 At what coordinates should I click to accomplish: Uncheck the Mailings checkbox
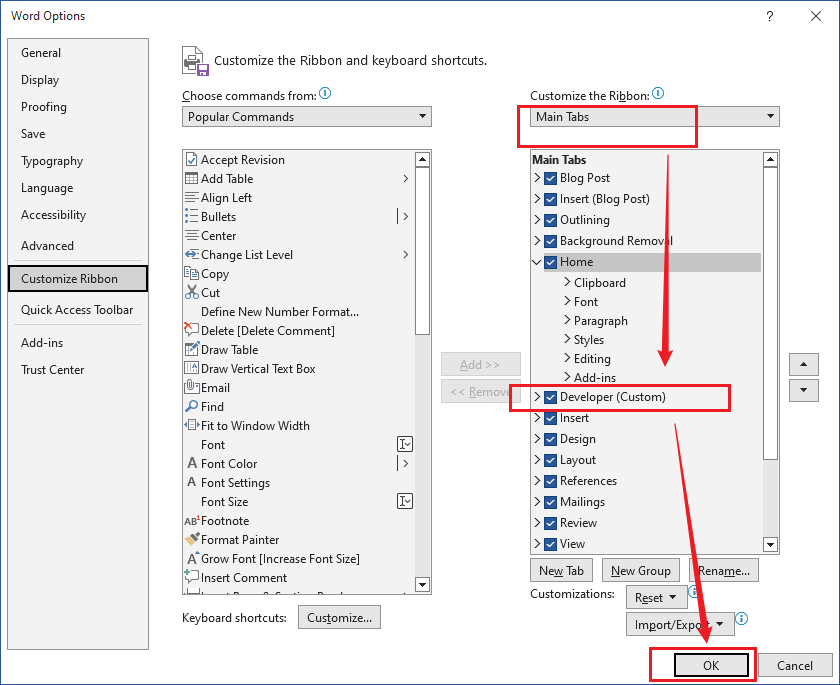point(550,502)
